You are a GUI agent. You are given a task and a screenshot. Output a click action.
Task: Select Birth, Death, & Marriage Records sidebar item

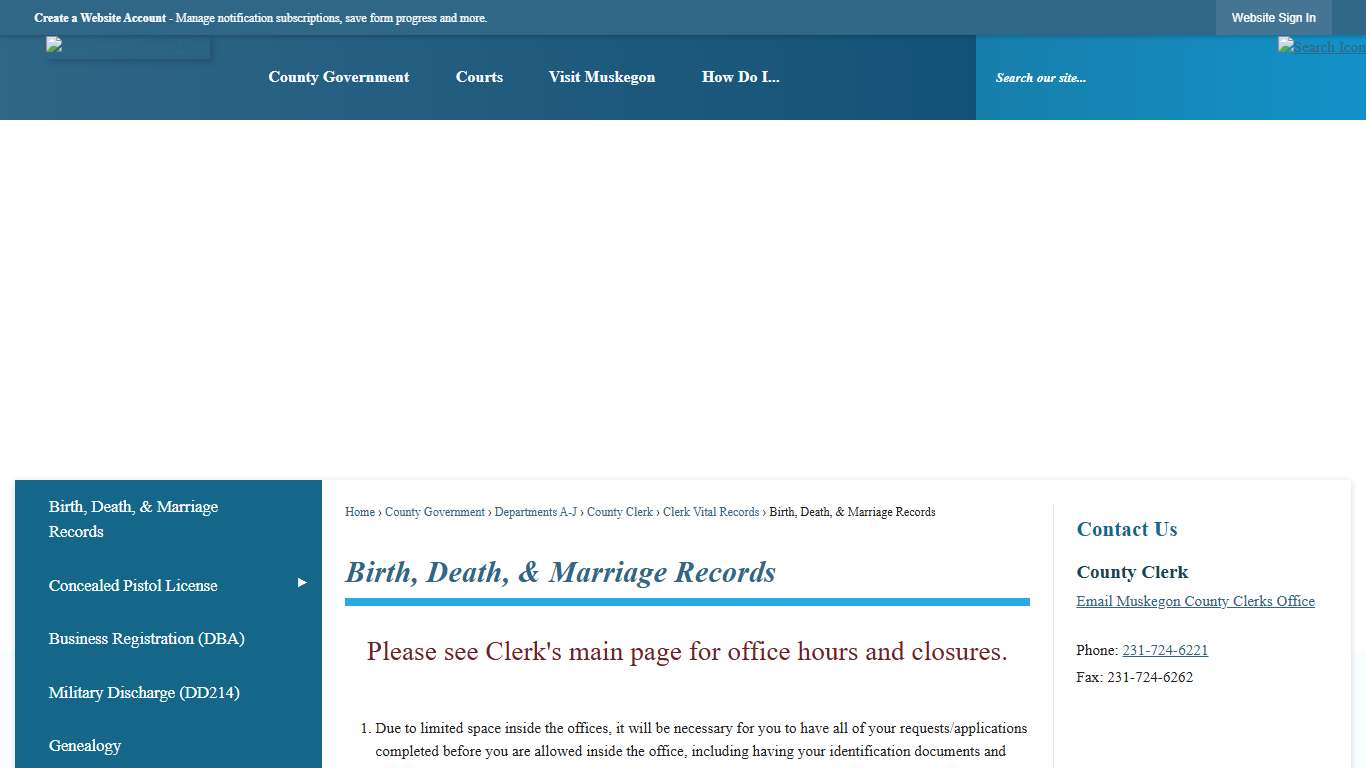133,518
